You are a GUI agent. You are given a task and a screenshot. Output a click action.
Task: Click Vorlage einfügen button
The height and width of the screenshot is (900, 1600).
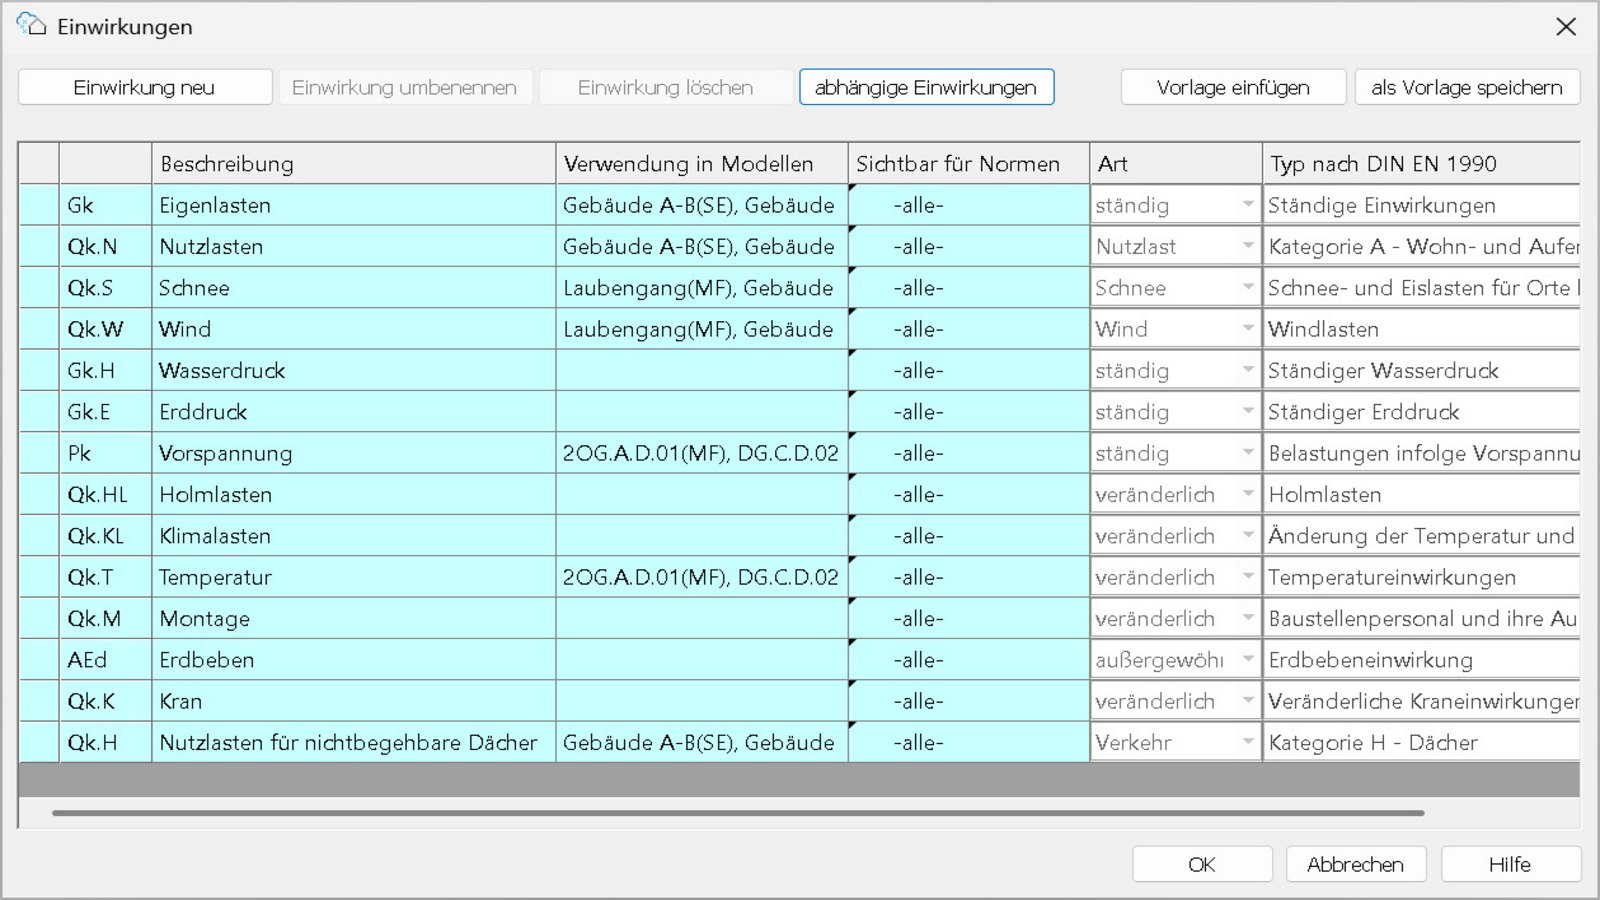1233,88
